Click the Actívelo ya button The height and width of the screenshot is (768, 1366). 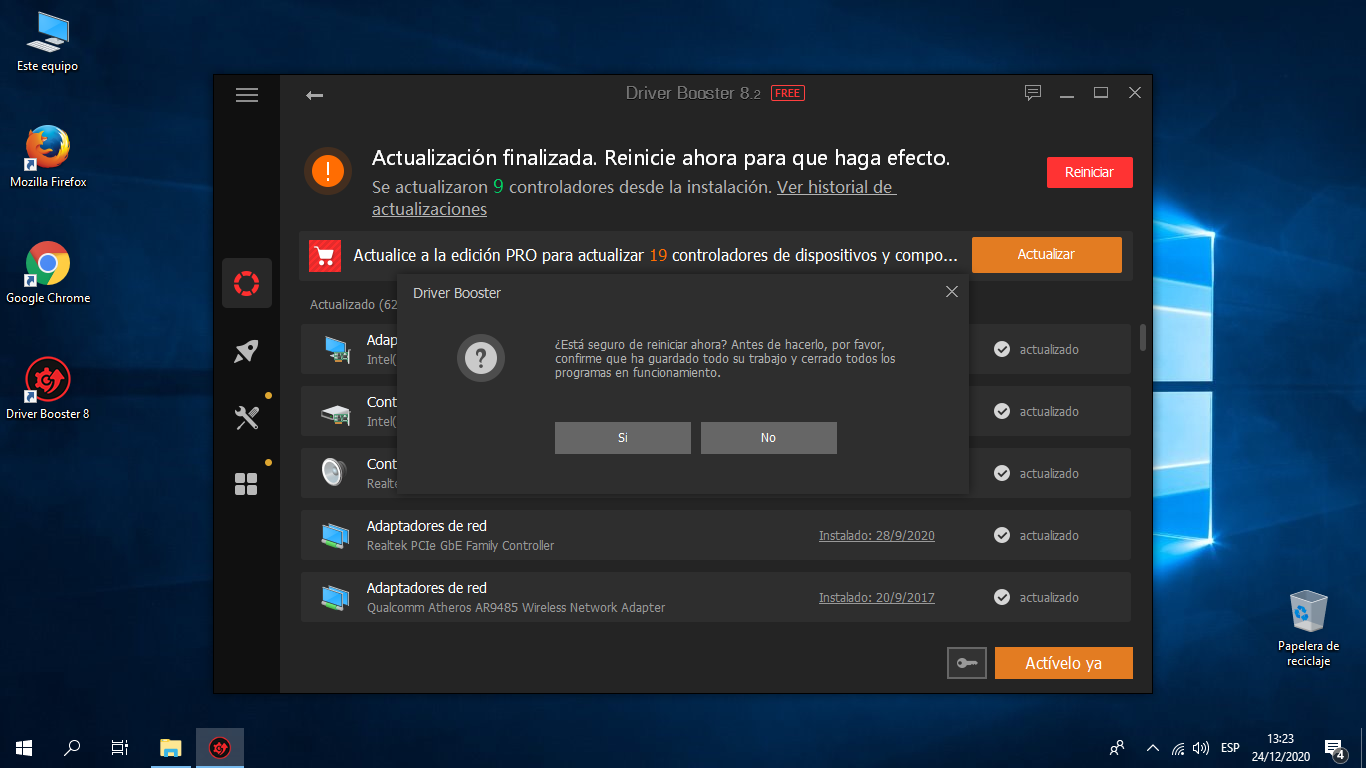(x=1063, y=663)
